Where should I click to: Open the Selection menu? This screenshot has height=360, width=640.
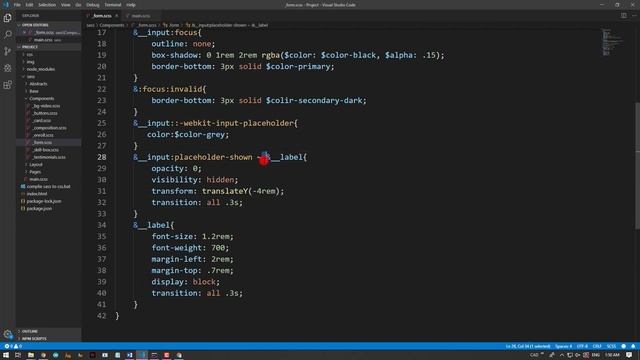[47, 5]
